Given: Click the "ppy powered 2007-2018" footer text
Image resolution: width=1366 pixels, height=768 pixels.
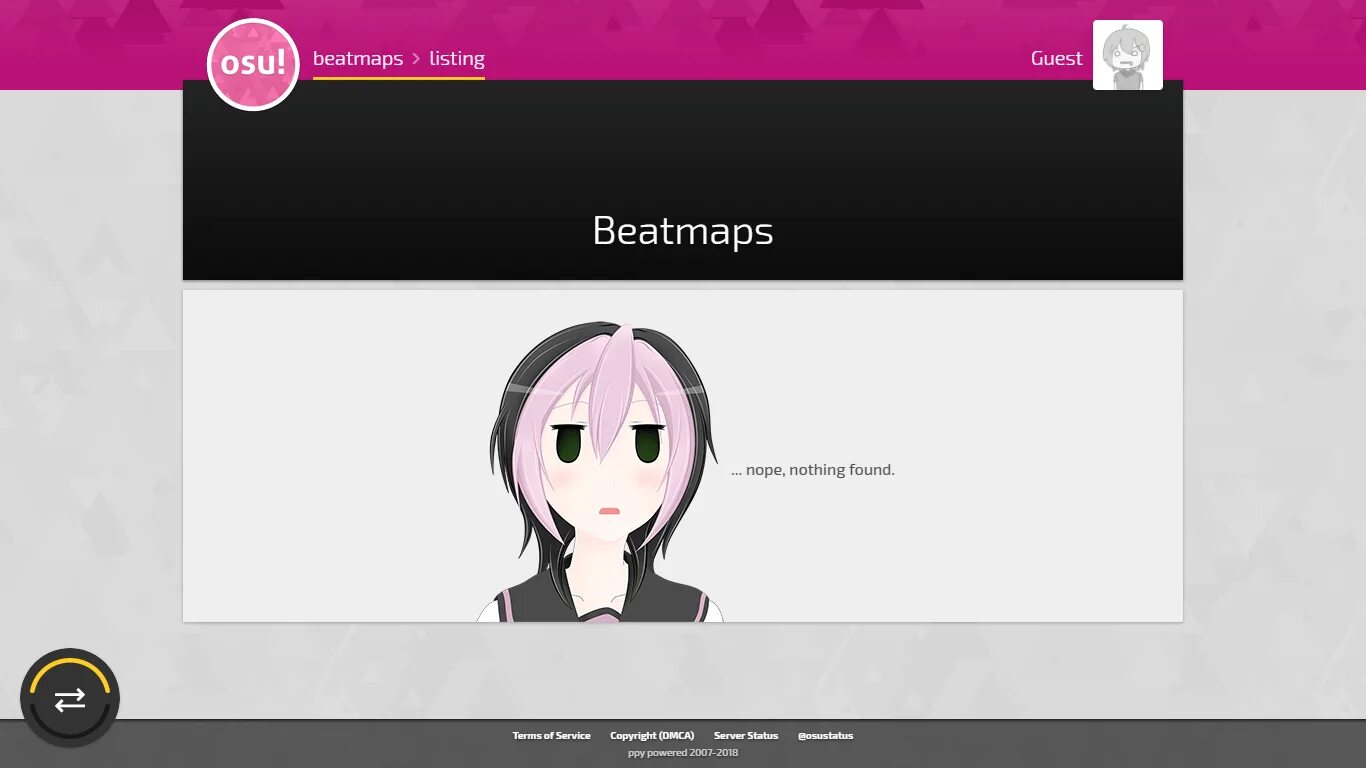Looking at the screenshot, I should [x=683, y=752].
